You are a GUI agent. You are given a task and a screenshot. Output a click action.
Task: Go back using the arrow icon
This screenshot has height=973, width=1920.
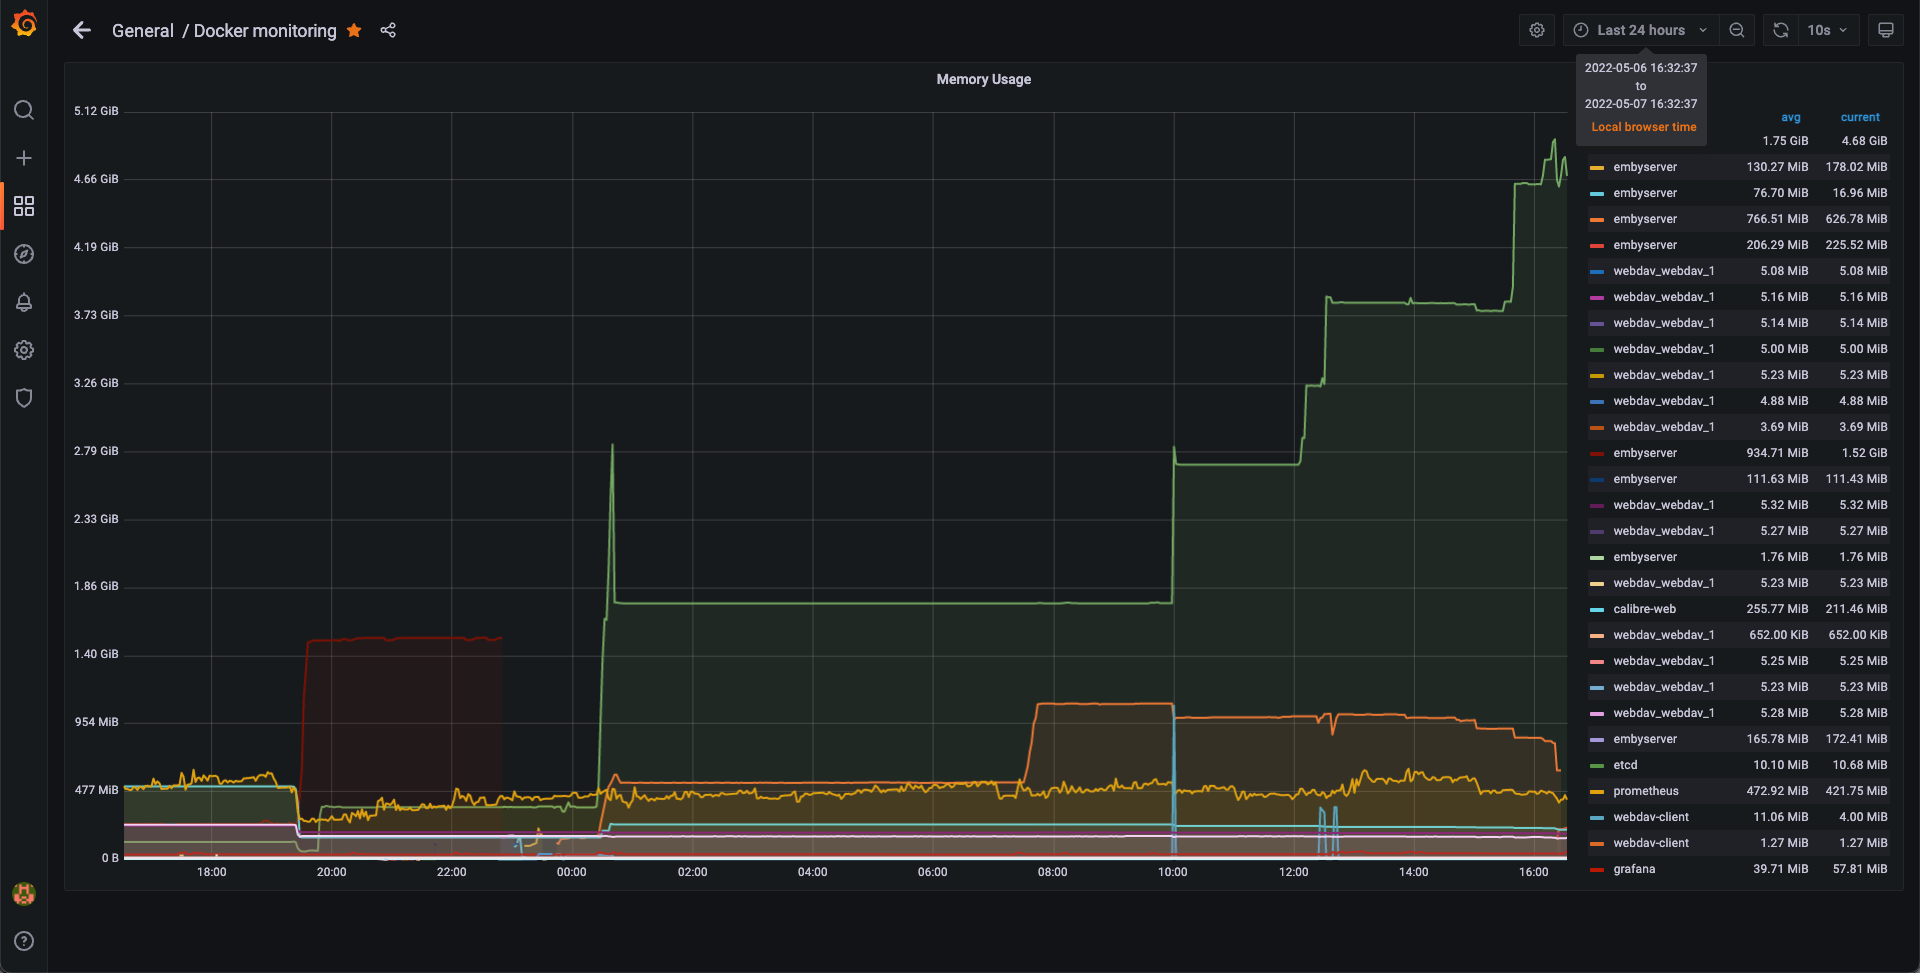(x=82, y=31)
